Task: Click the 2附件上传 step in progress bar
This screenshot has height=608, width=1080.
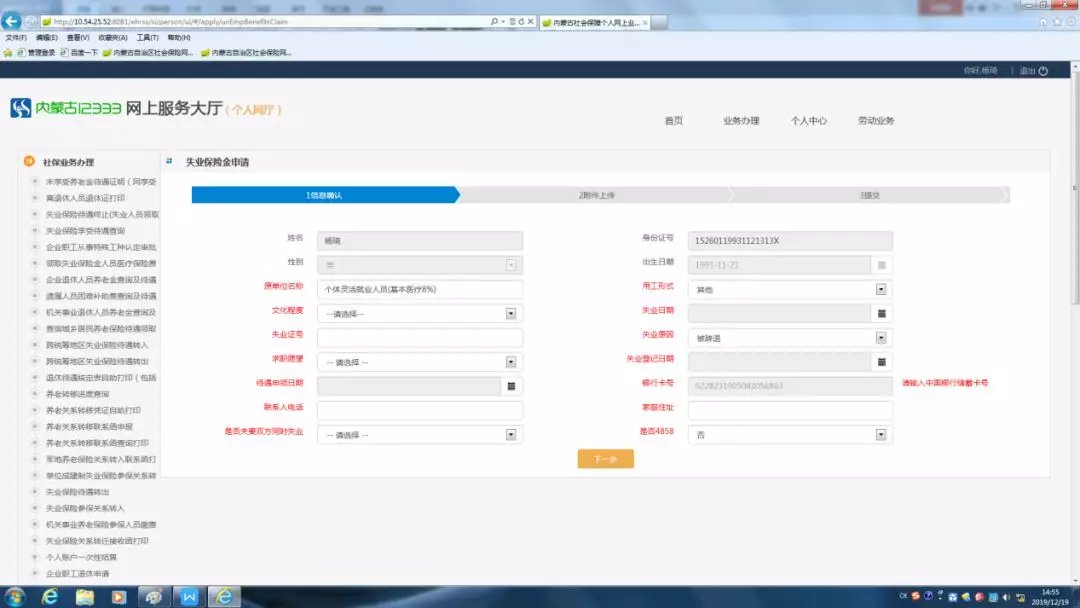Action: 596,195
